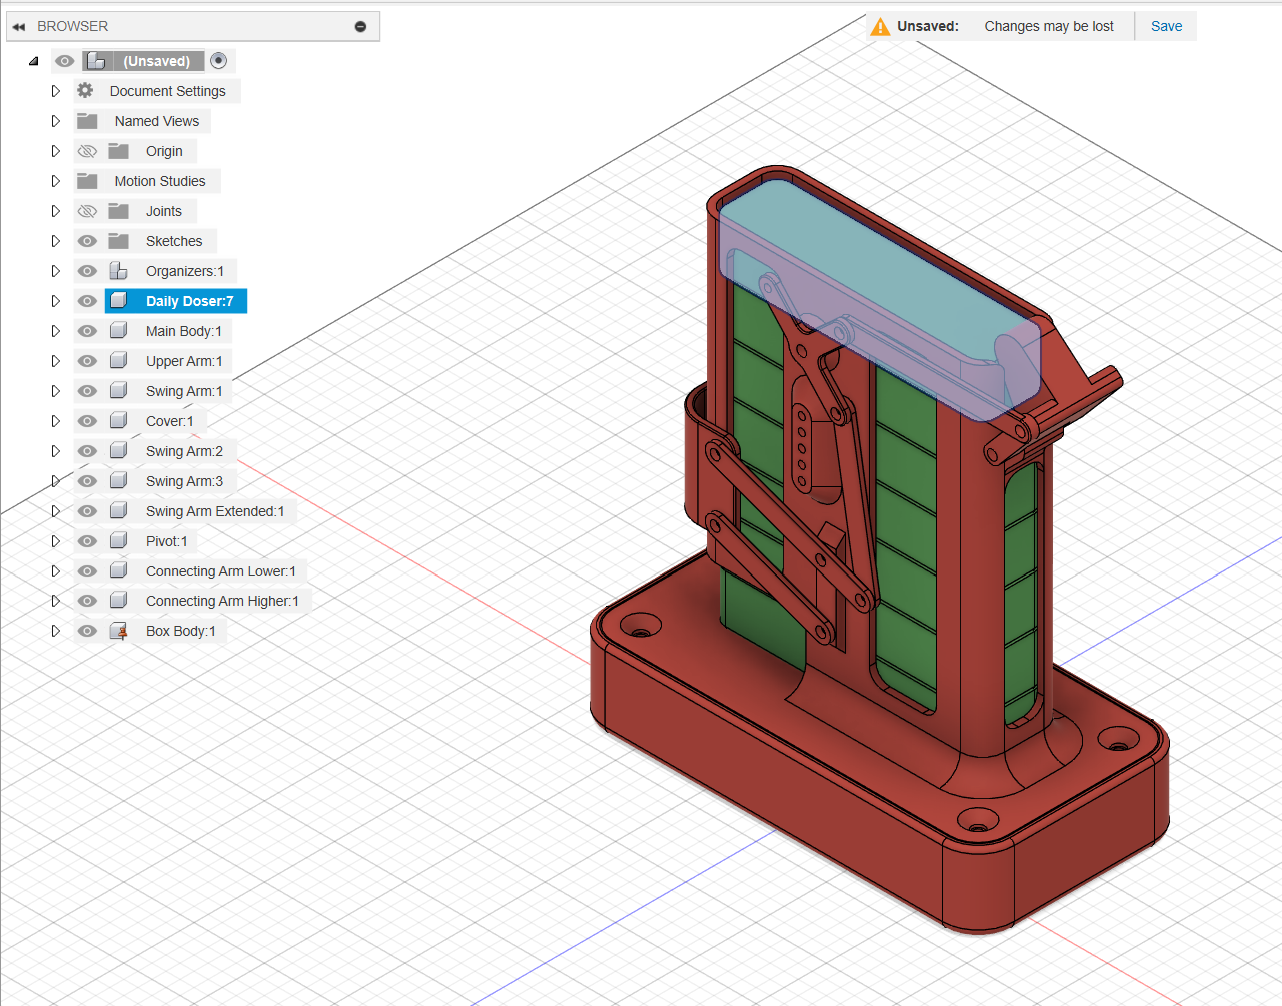1282x1006 pixels.
Task: Toggle visibility of the (Unsaved) root component
Action: tap(65, 61)
